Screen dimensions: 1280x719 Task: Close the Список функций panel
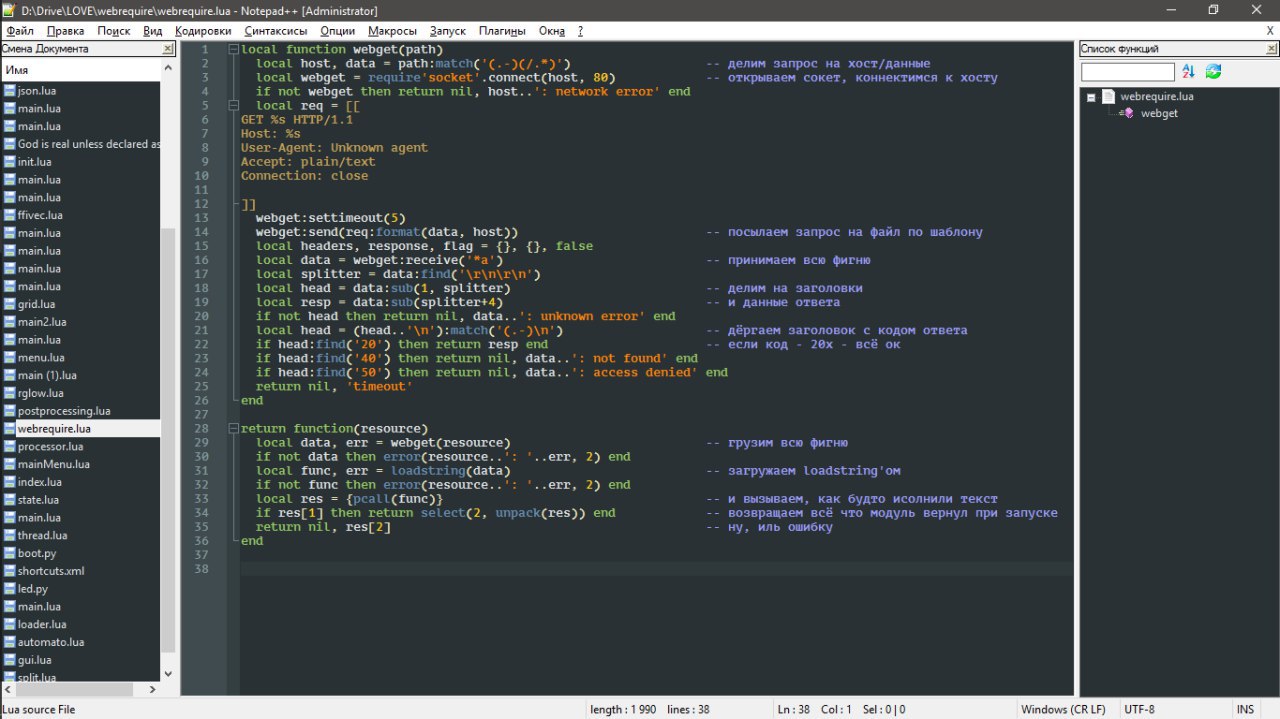point(1270,49)
